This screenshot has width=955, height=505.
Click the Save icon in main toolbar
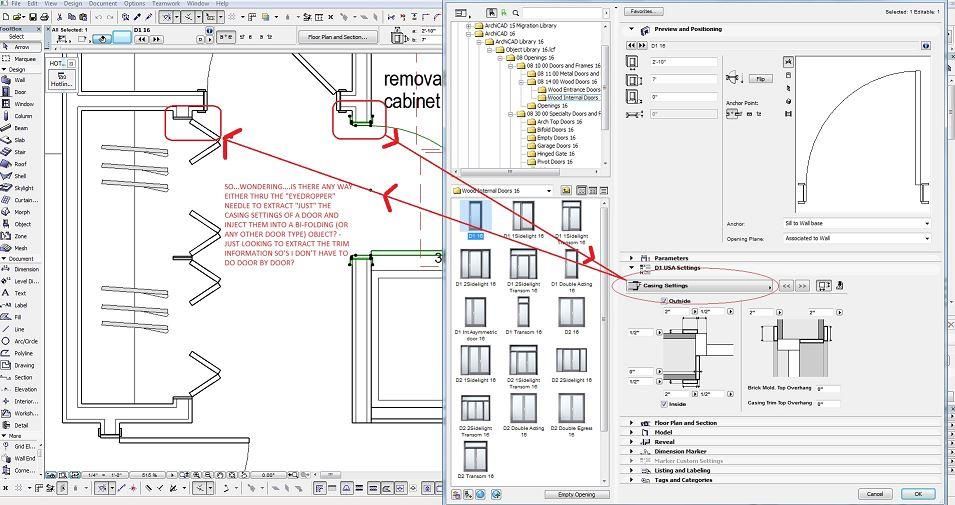click(x=32, y=17)
